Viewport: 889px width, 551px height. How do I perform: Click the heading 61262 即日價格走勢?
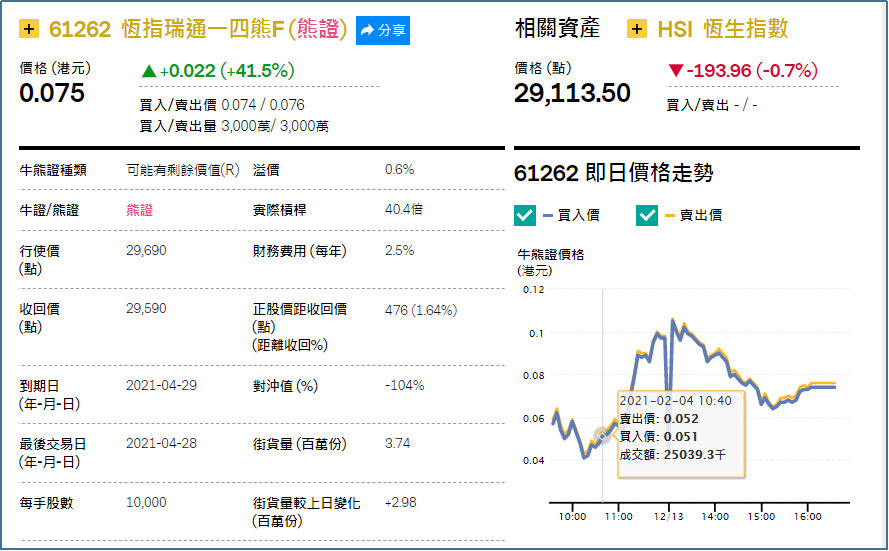point(613,173)
